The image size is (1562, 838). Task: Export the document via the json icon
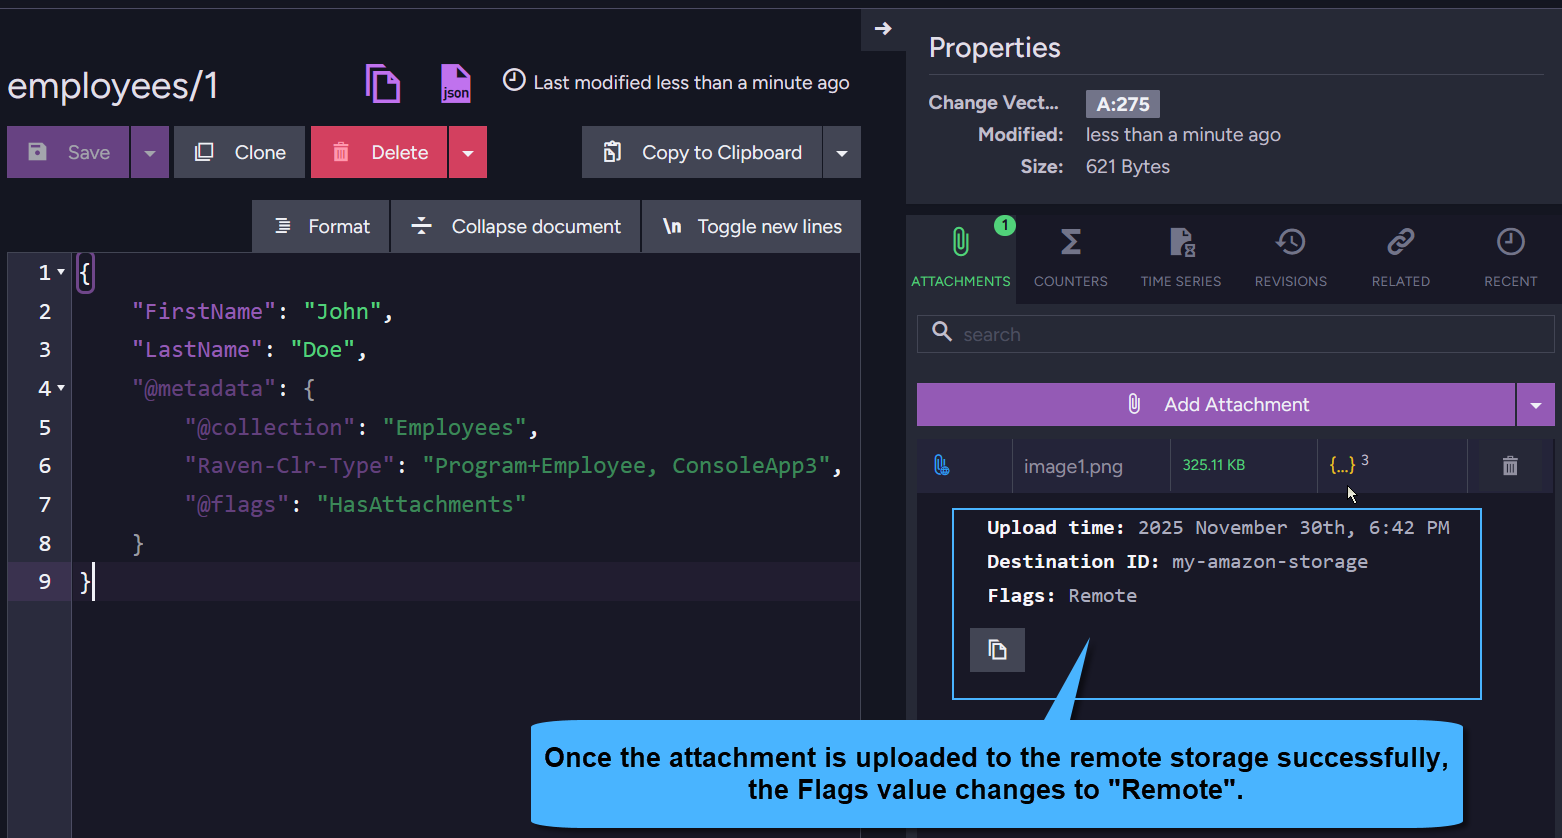click(x=455, y=84)
